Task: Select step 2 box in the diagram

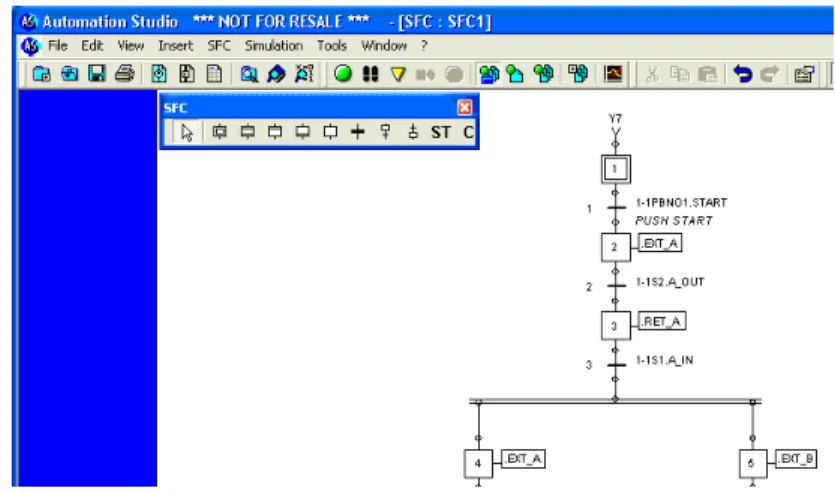Action: [616, 247]
